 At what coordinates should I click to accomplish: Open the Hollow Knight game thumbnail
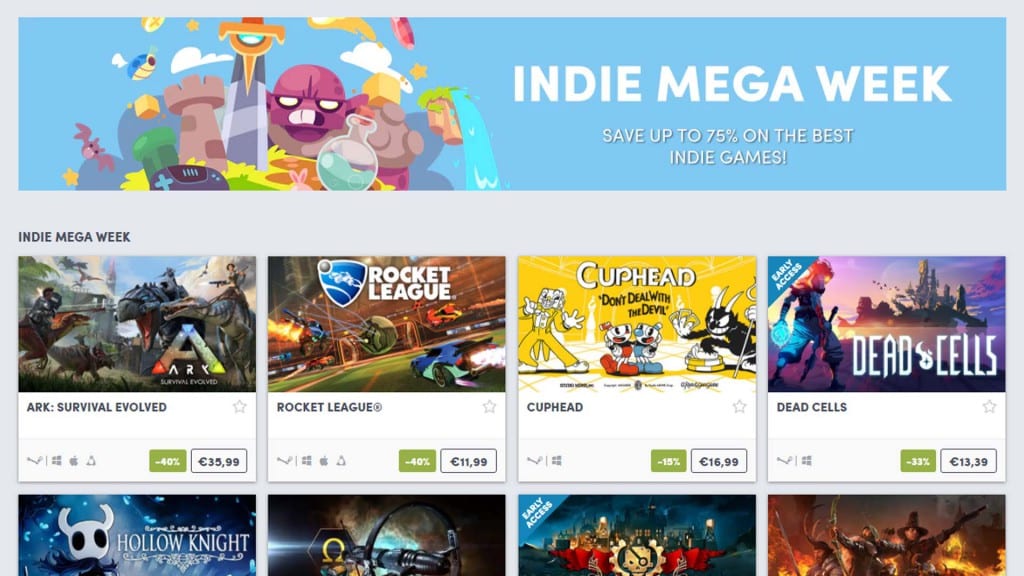coord(137,535)
